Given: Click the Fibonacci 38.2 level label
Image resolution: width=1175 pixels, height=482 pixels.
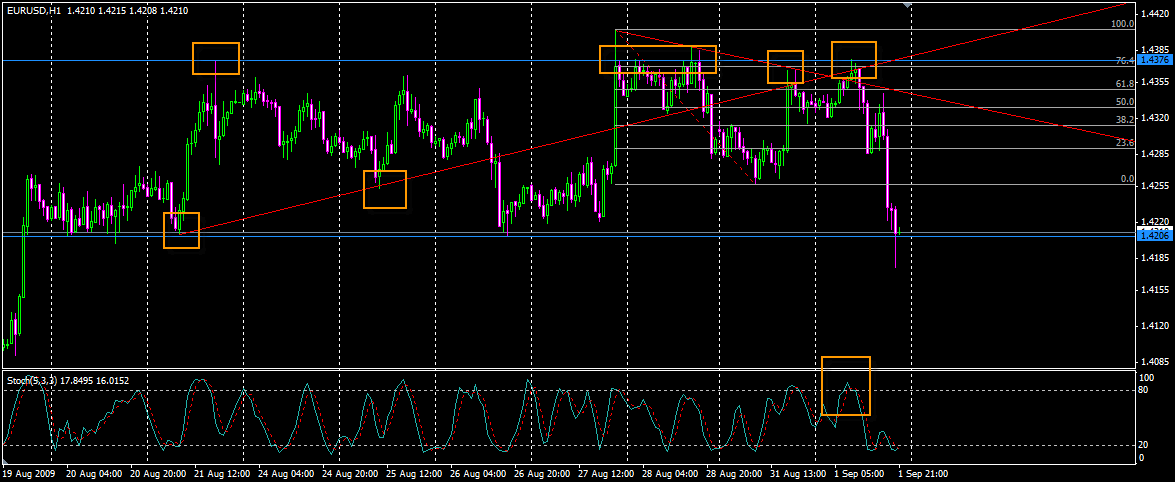Looking at the screenshot, I should (x=1124, y=120).
